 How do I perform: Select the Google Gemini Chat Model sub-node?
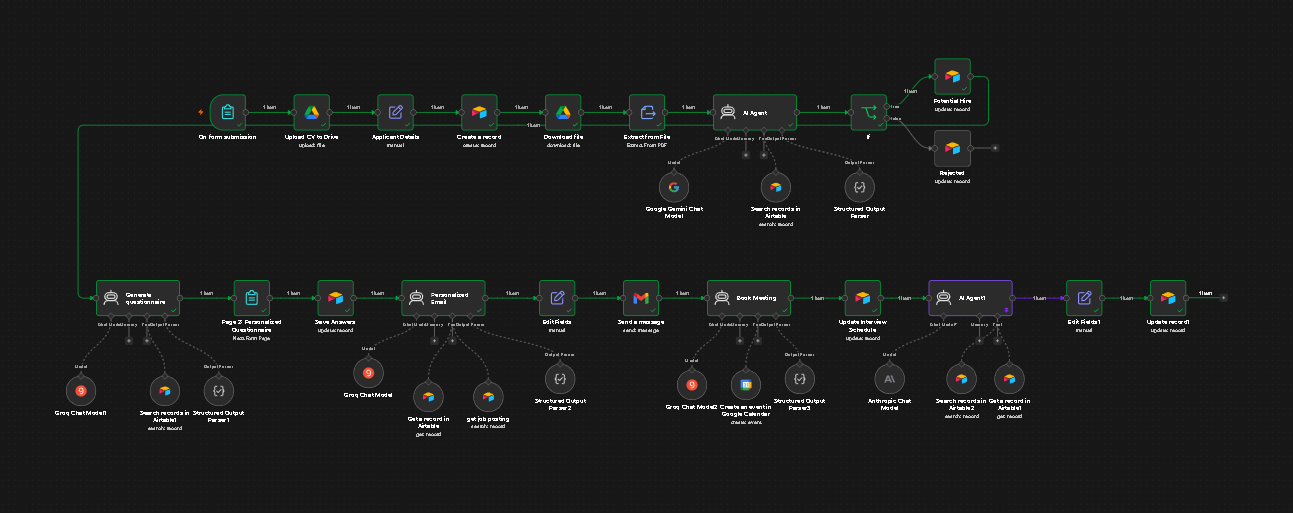pos(674,187)
